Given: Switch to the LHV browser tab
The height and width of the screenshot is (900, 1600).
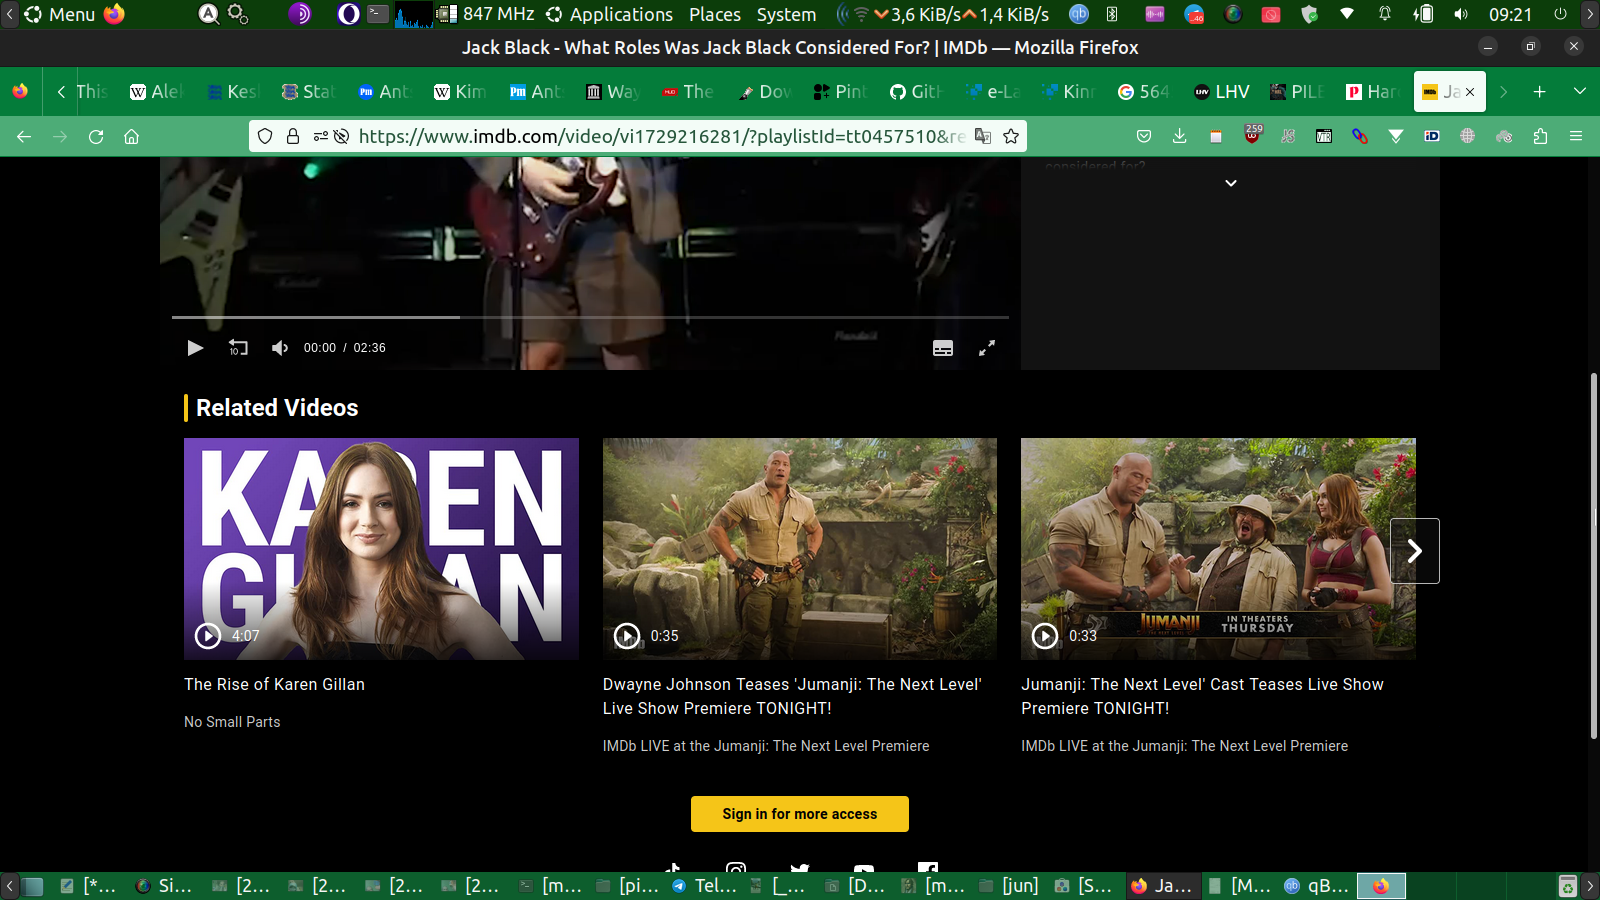Looking at the screenshot, I should 1222,92.
